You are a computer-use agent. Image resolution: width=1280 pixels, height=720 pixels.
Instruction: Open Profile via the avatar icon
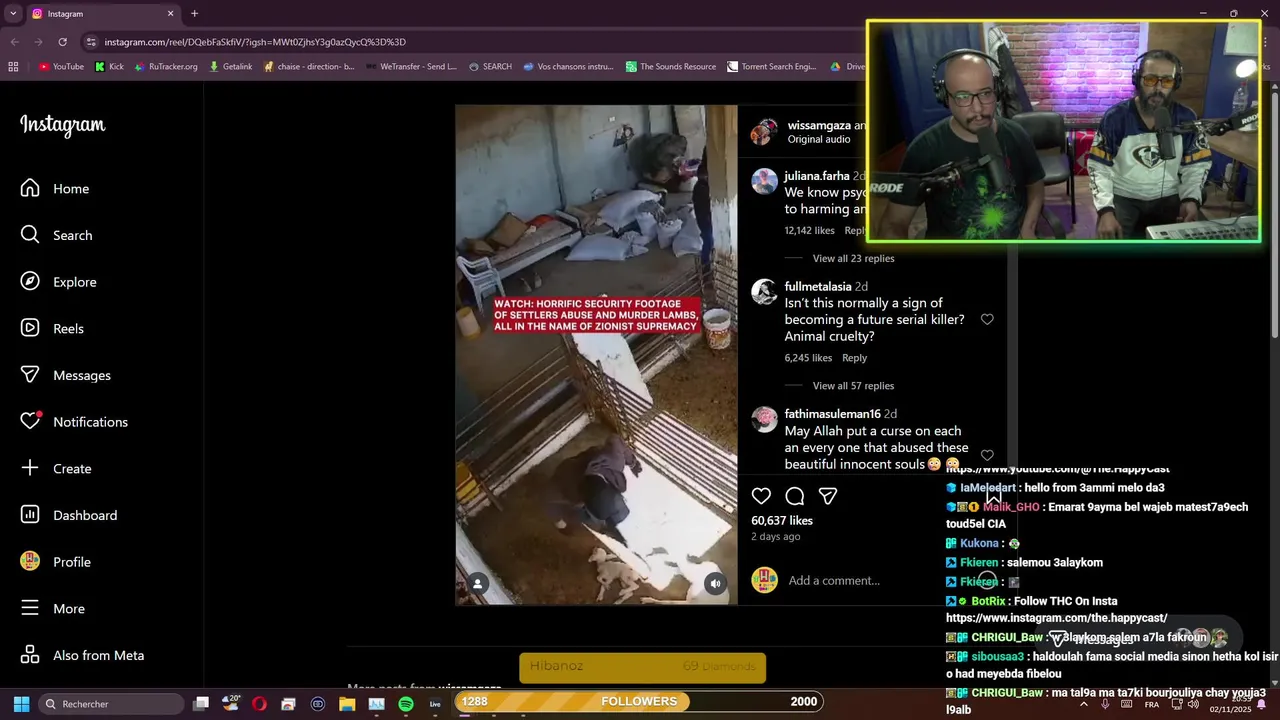point(30,562)
